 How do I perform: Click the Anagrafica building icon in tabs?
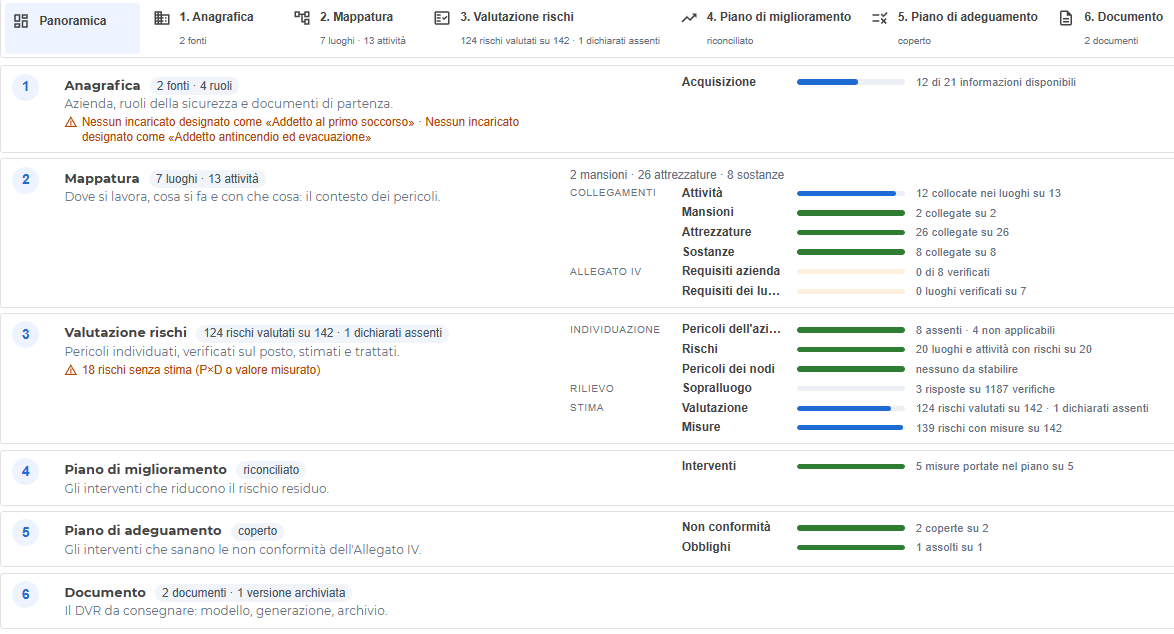click(162, 17)
